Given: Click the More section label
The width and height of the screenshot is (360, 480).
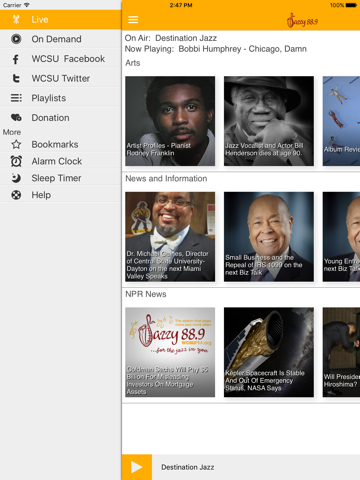Looking at the screenshot, I should [x=12, y=132].
